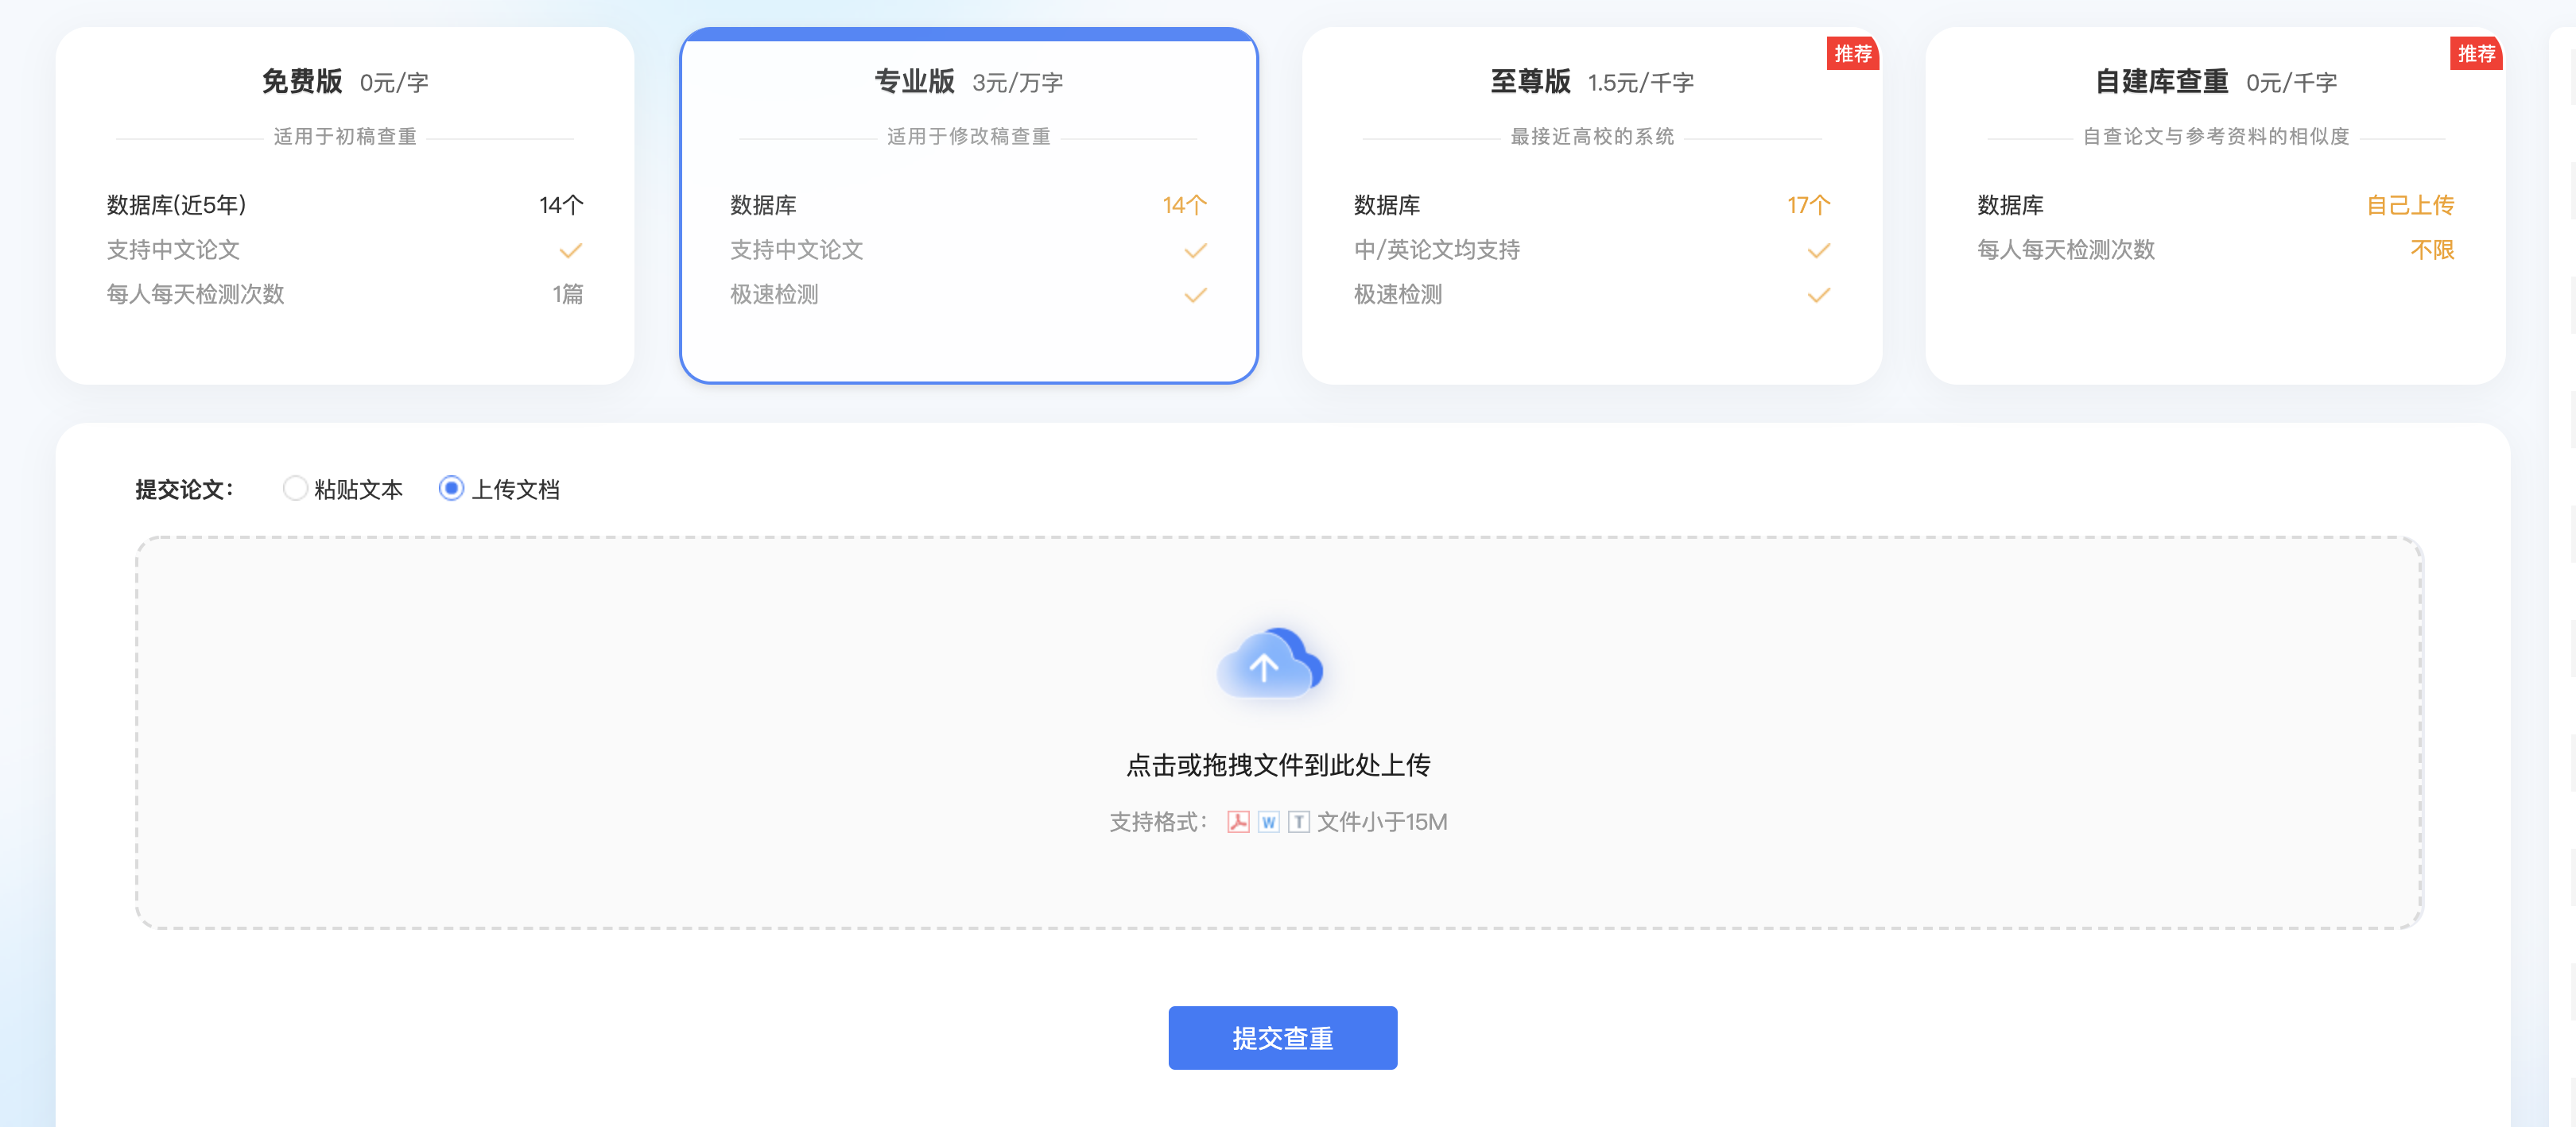This screenshot has width=2576, height=1127.
Task: Click the 1篇 daily limit value
Action: point(568,294)
